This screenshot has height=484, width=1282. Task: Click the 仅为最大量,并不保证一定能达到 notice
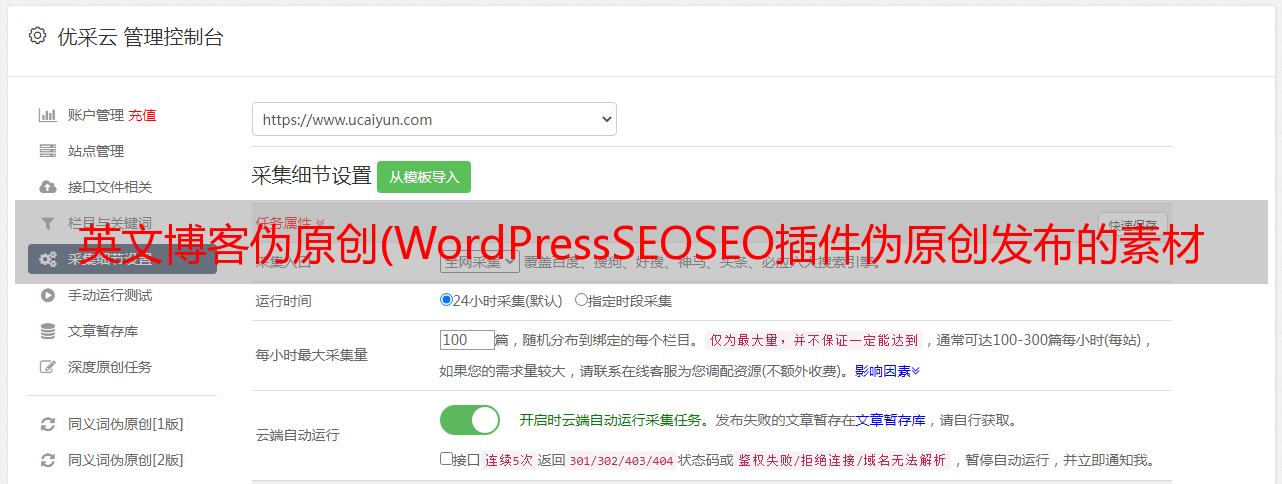(814, 340)
